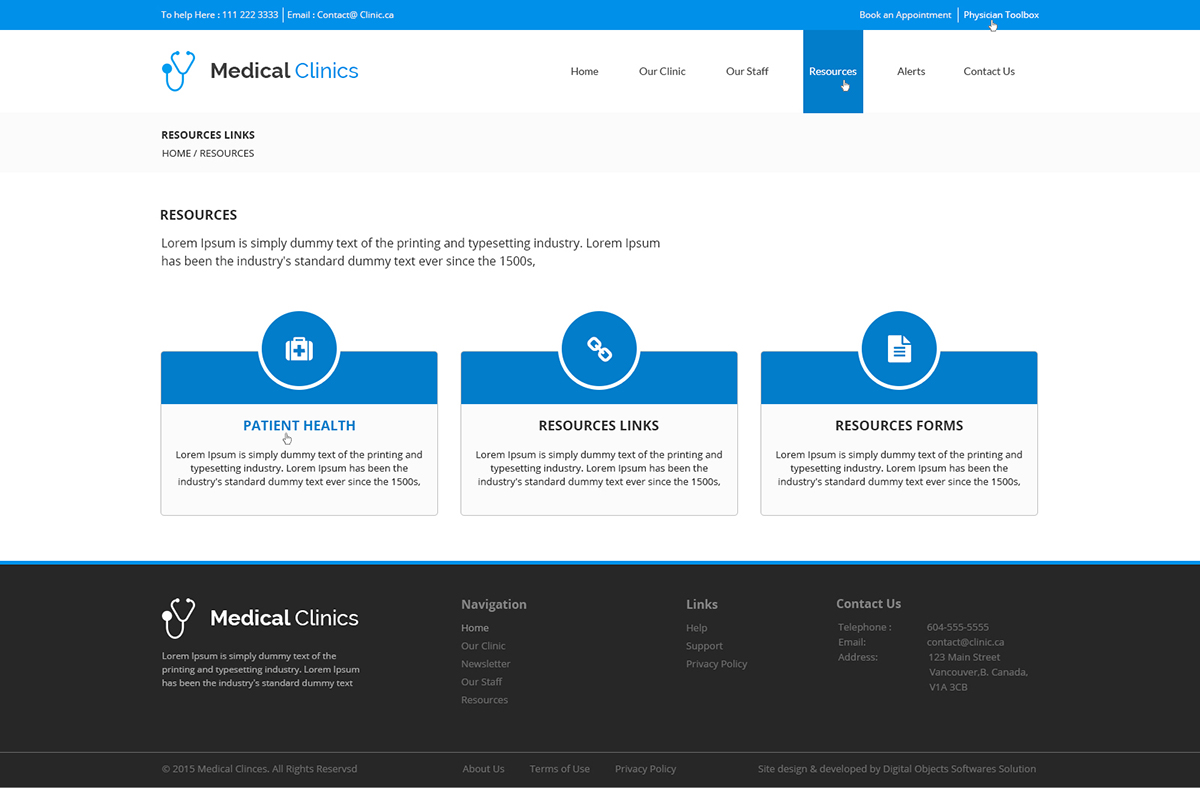Navigate to the Our Staff page
The image size is (1200, 788).
[x=747, y=71]
